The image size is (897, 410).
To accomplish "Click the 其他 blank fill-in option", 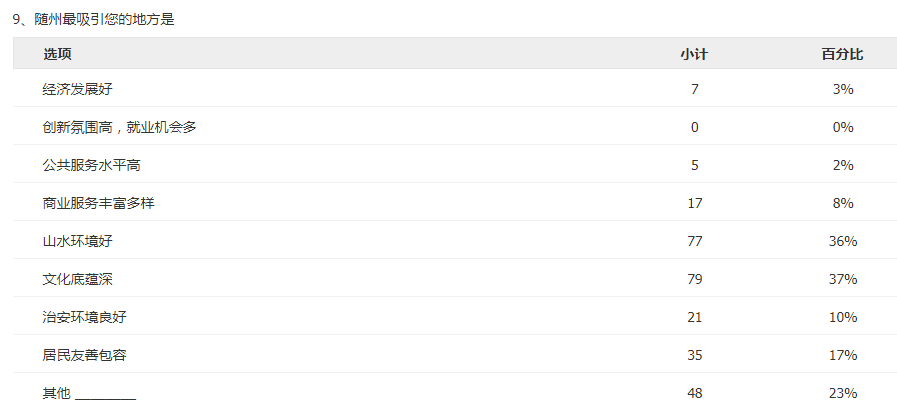I will pyautogui.click(x=89, y=393).
